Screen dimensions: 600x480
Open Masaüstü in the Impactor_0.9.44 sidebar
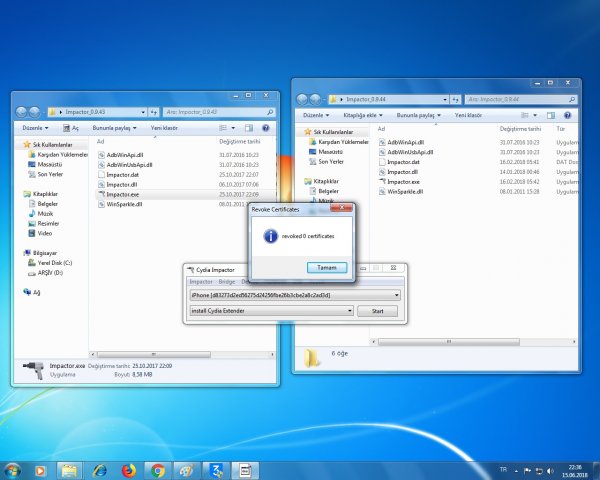point(331,151)
